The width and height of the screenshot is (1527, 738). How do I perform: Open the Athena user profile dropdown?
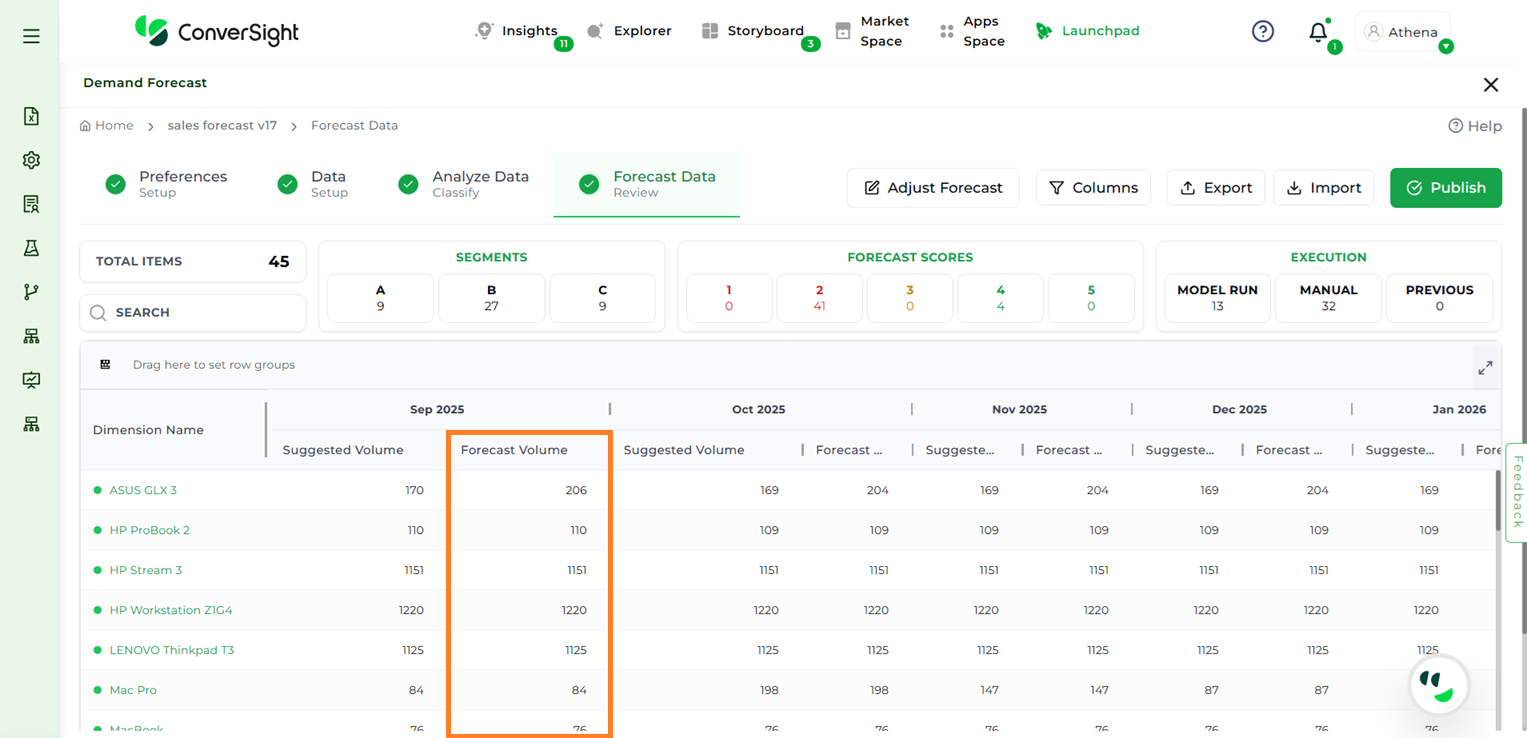pos(1403,32)
